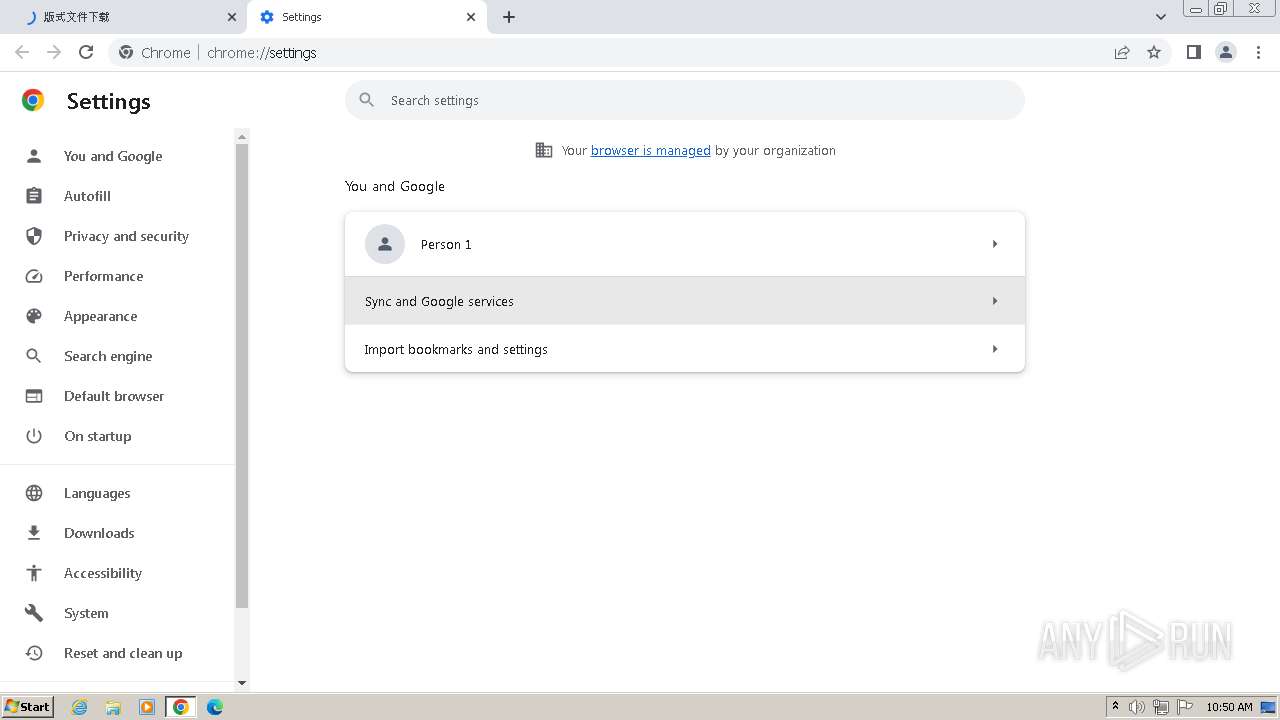This screenshot has width=1280, height=720.
Task: Click the Performance gauge icon
Action: pos(34,276)
